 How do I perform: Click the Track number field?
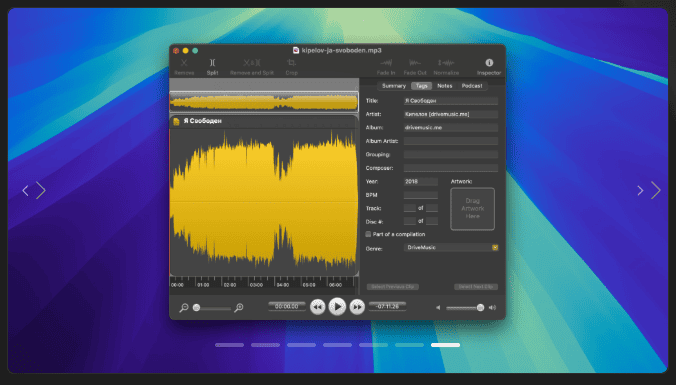click(x=410, y=208)
